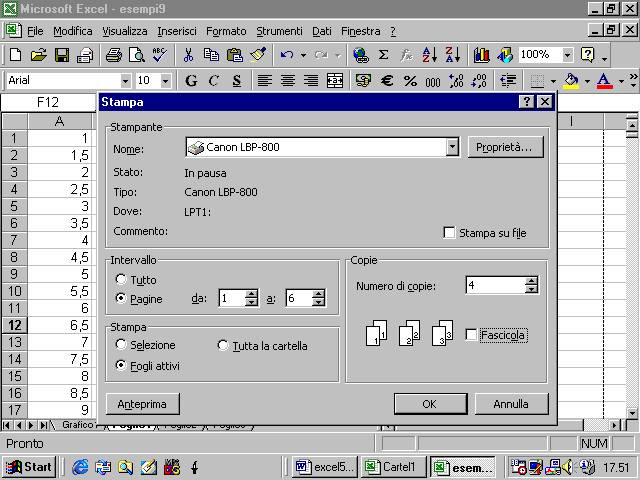Enable the Stampa su file checkbox
Screen dimensions: 640x480
tap(449, 233)
